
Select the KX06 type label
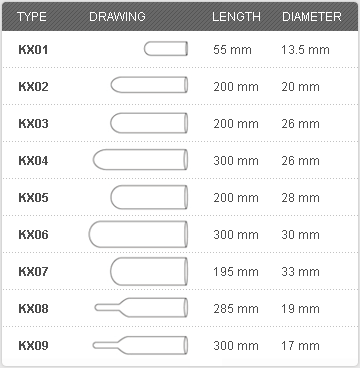pos(33,235)
